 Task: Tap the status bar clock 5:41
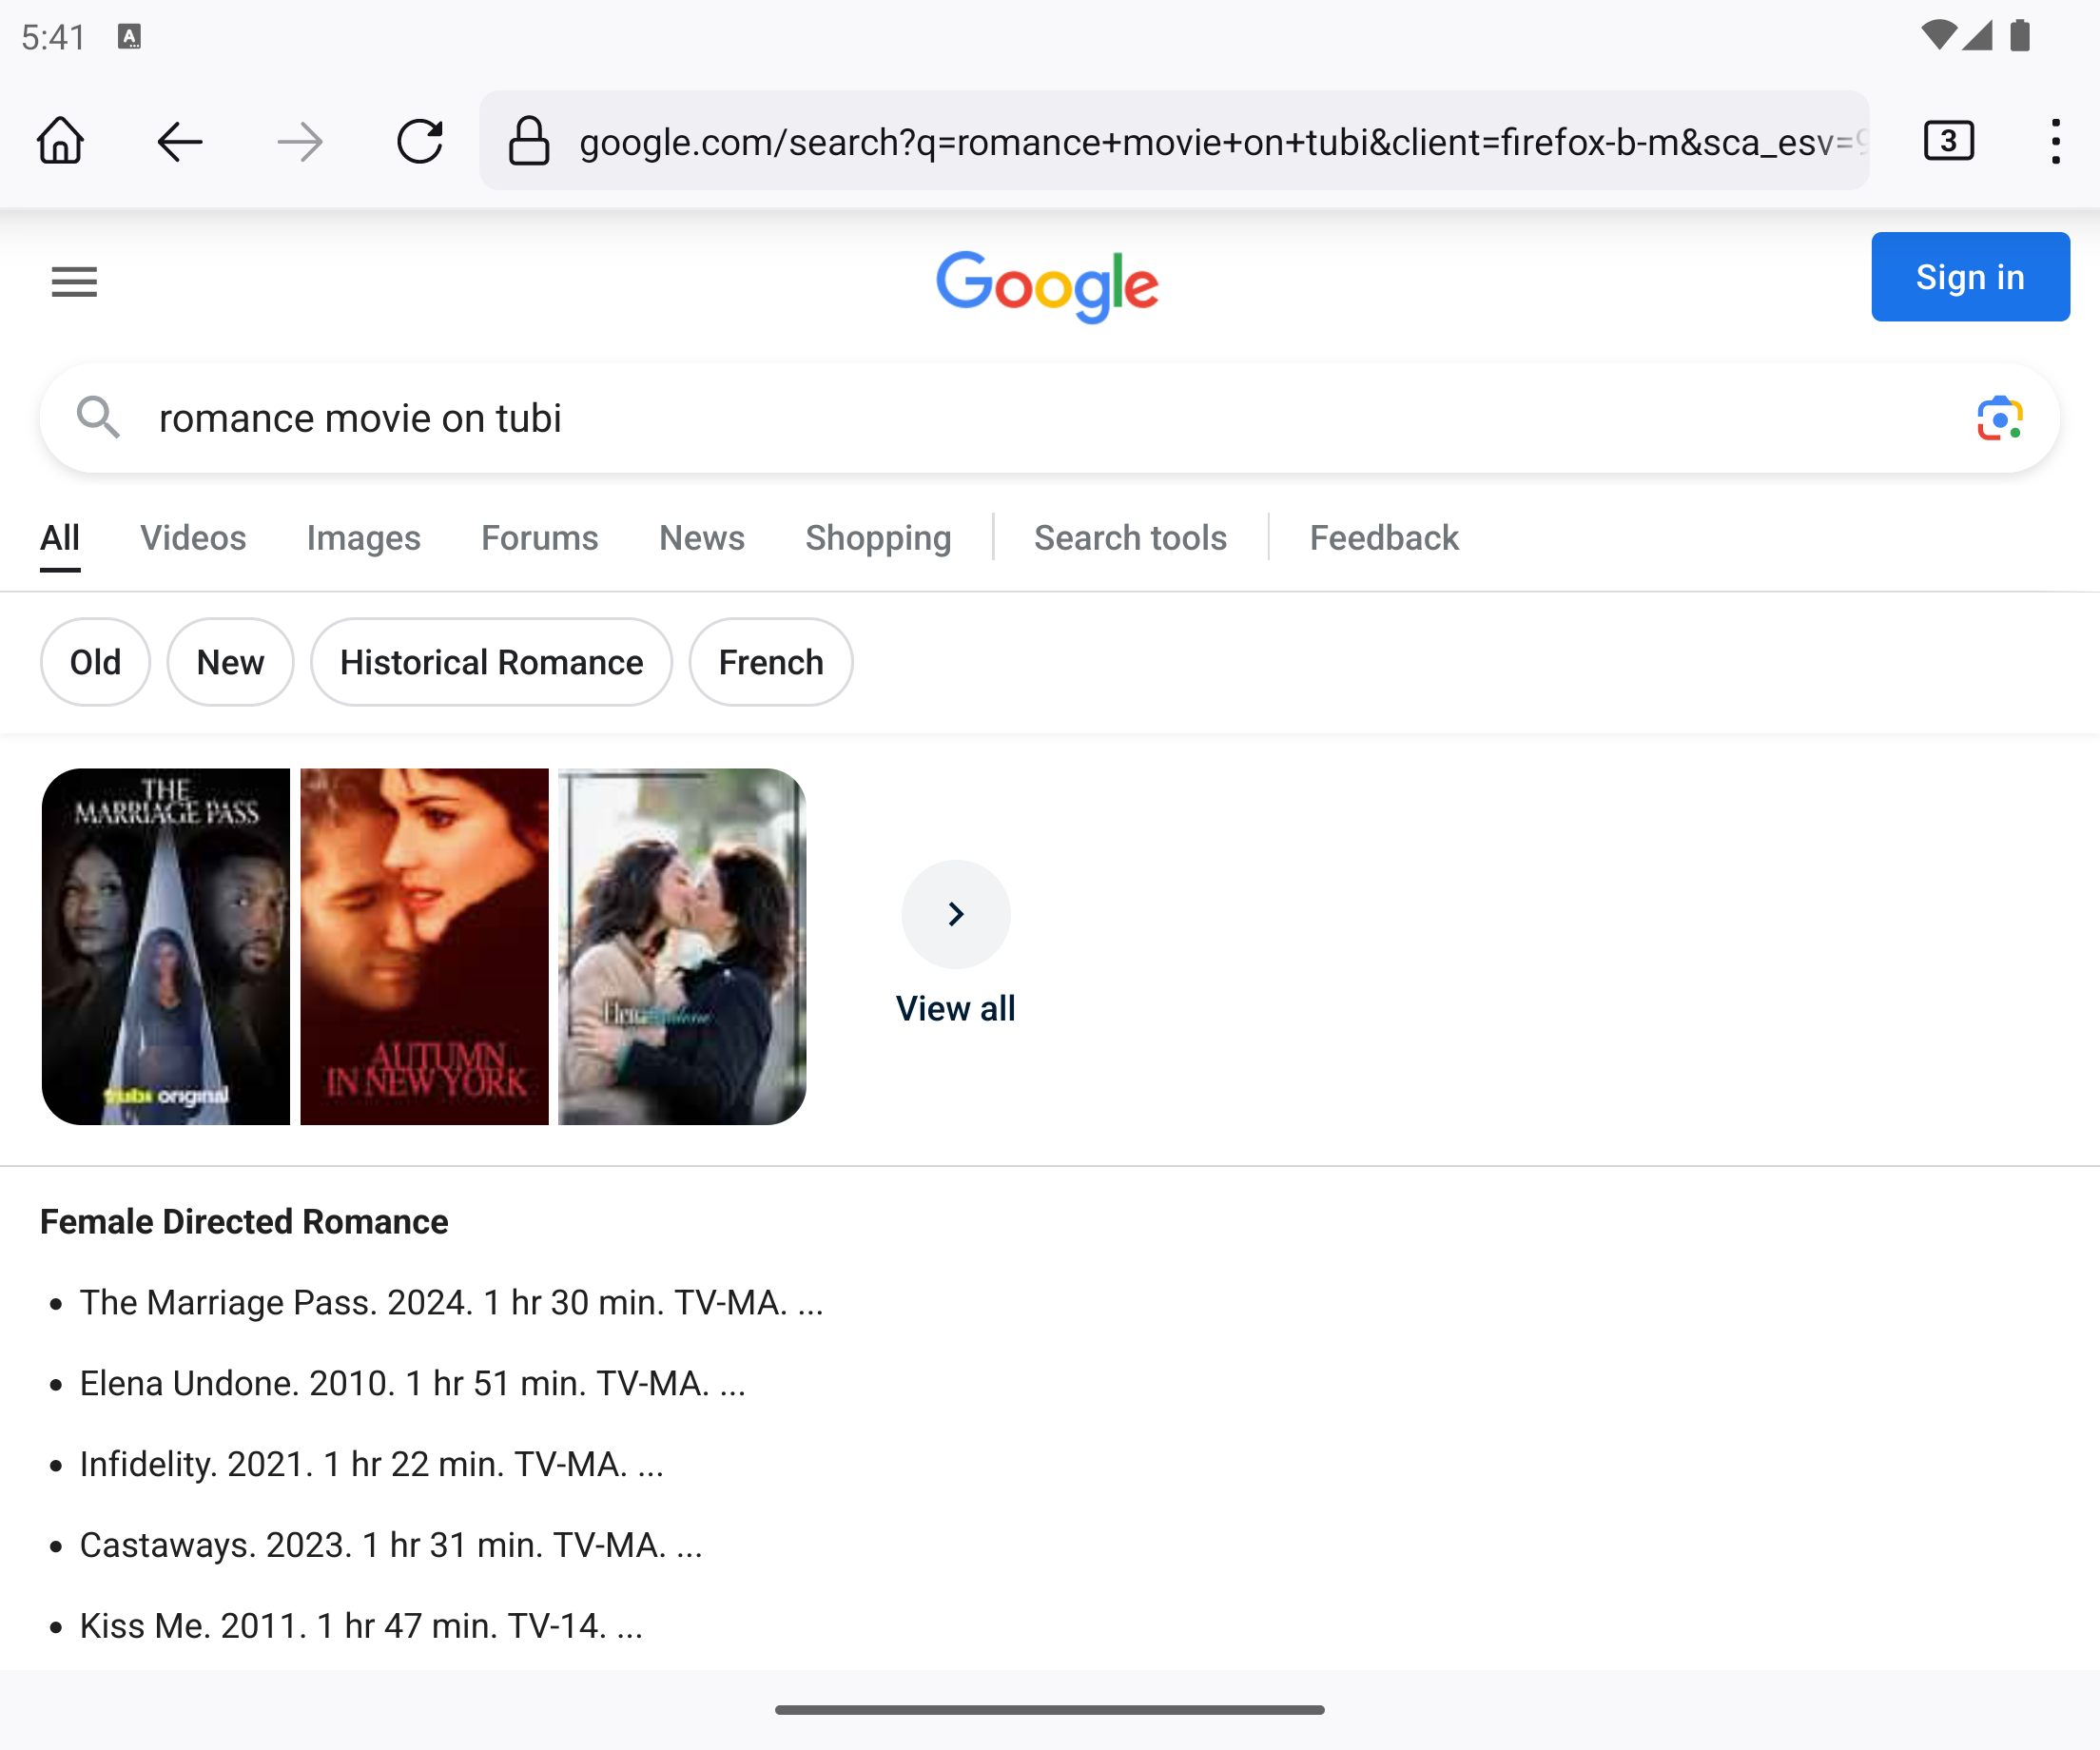click(x=54, y=38)
